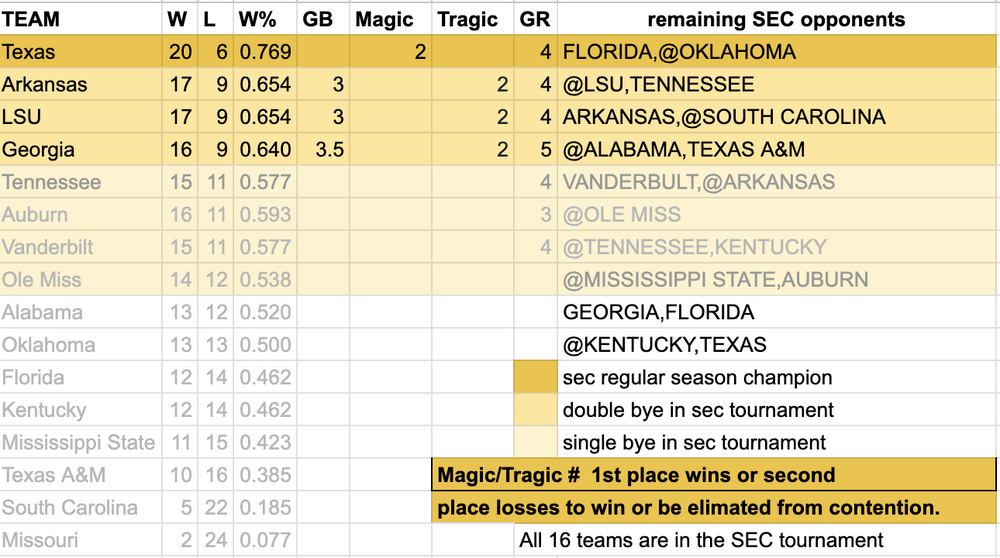Click the Texas team name cell

click(x=80, y=52)
